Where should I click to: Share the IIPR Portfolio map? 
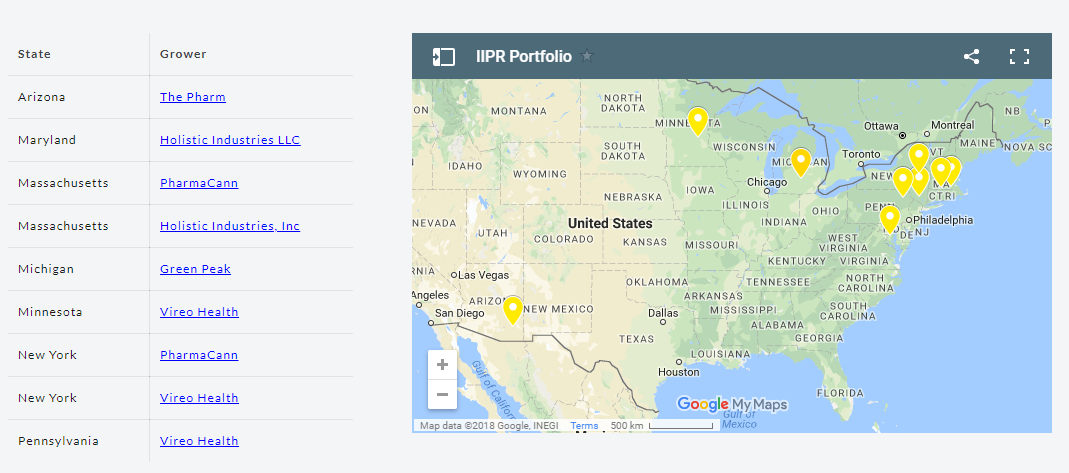pyautogui.click(x=972, y=57)
